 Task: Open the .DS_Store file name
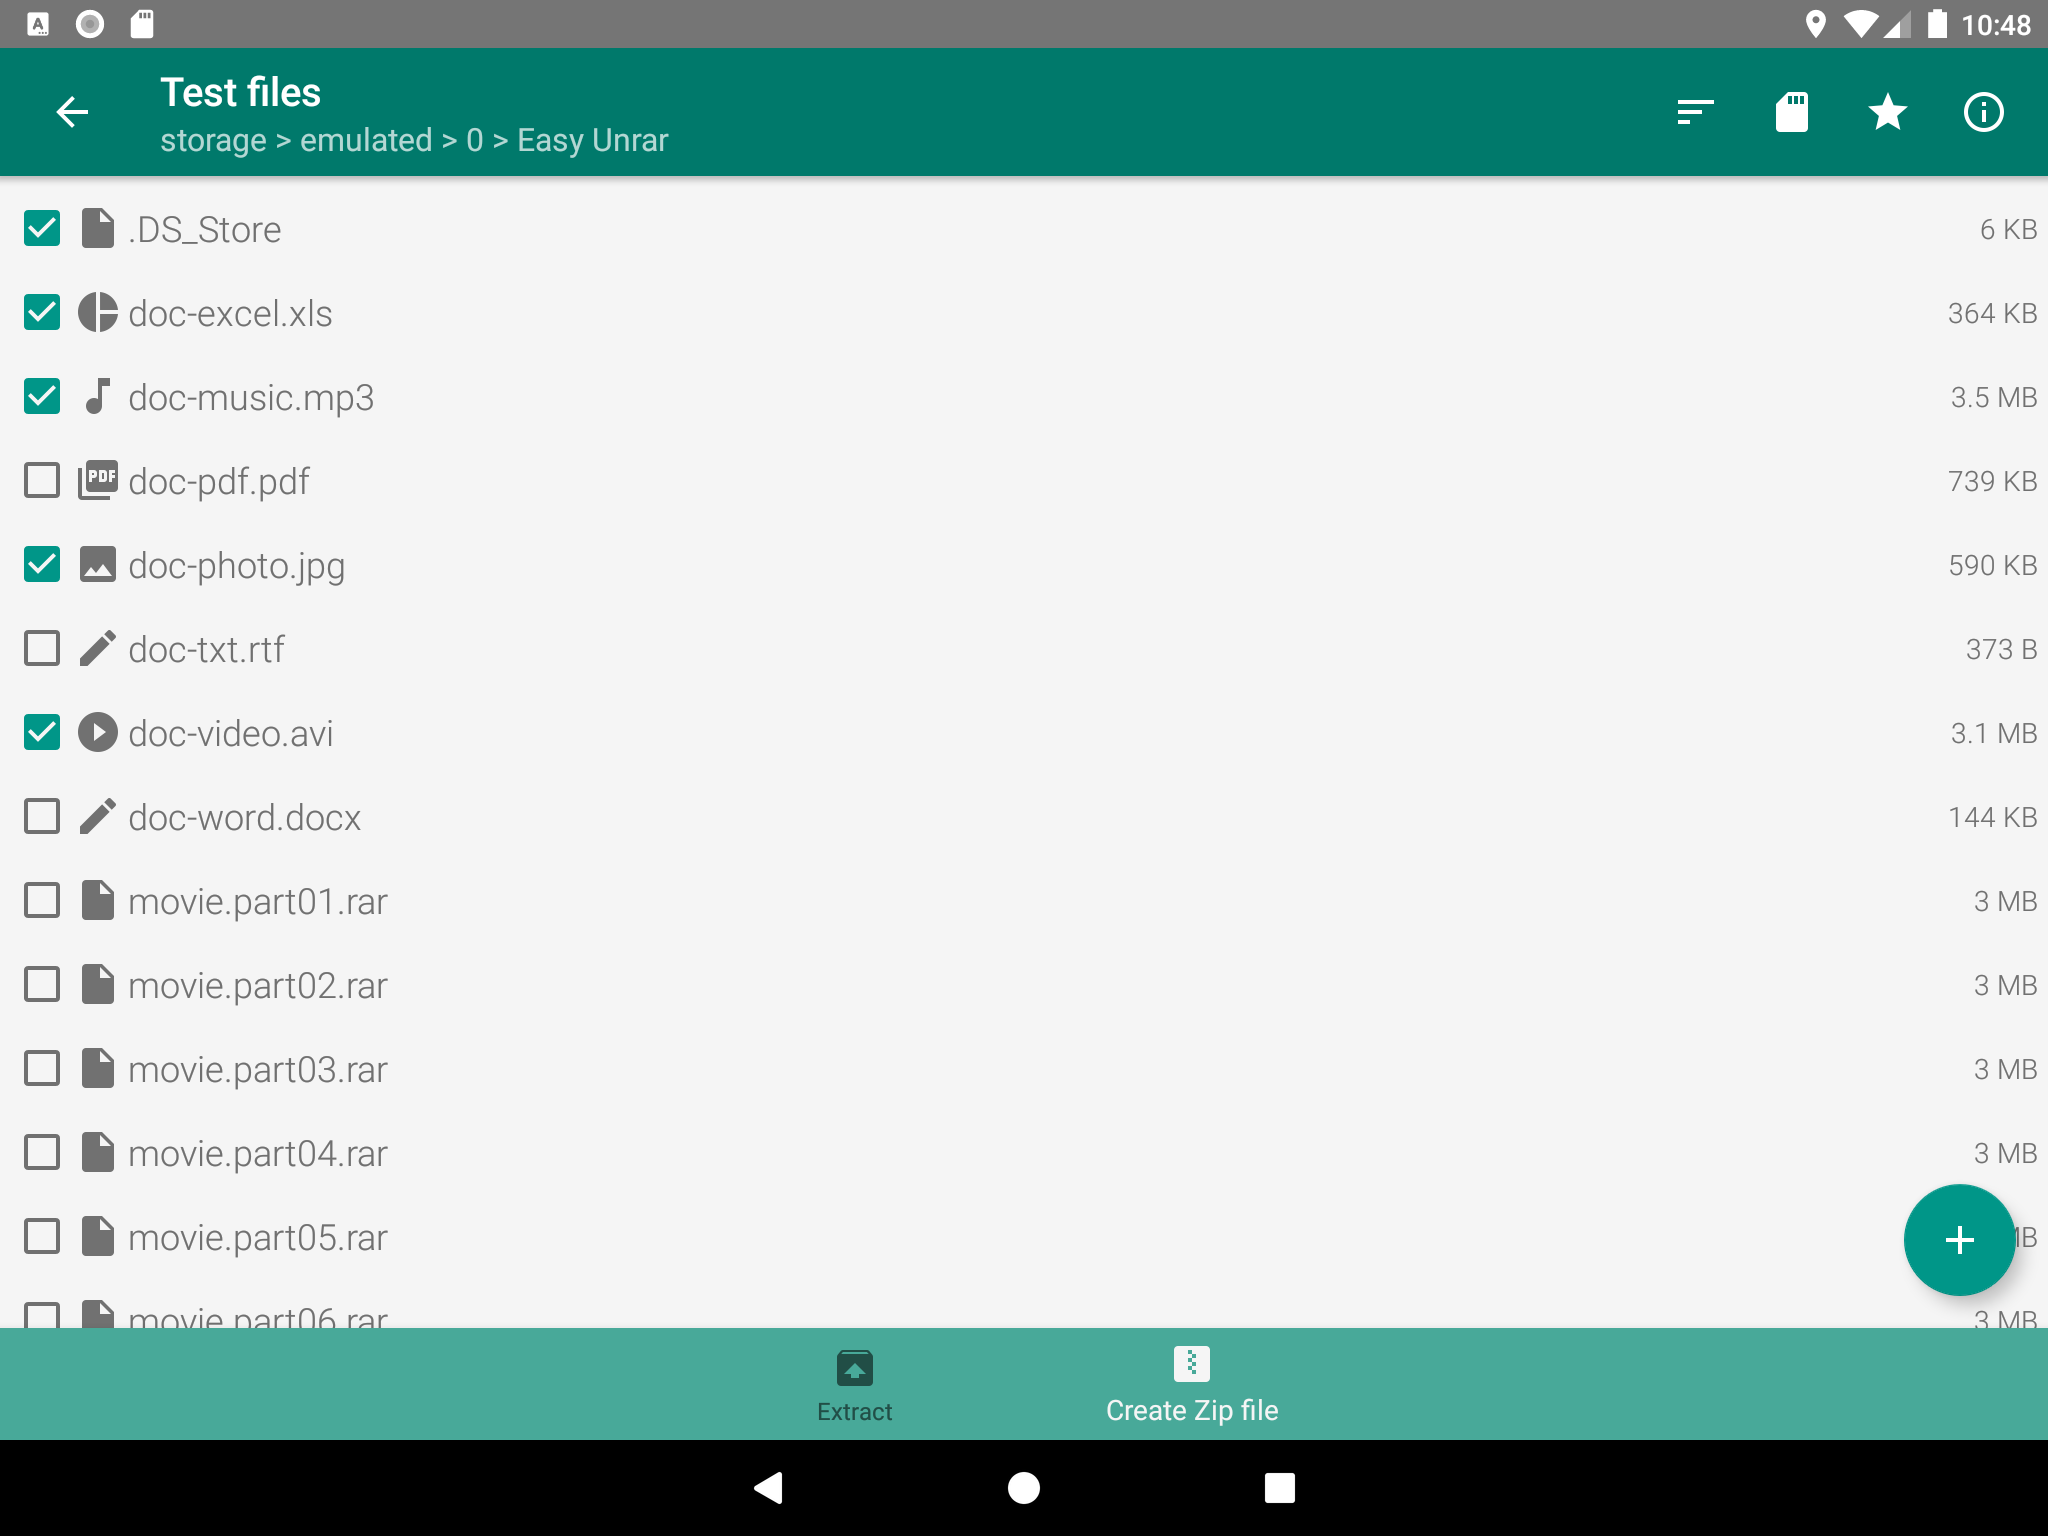(205, 229)
